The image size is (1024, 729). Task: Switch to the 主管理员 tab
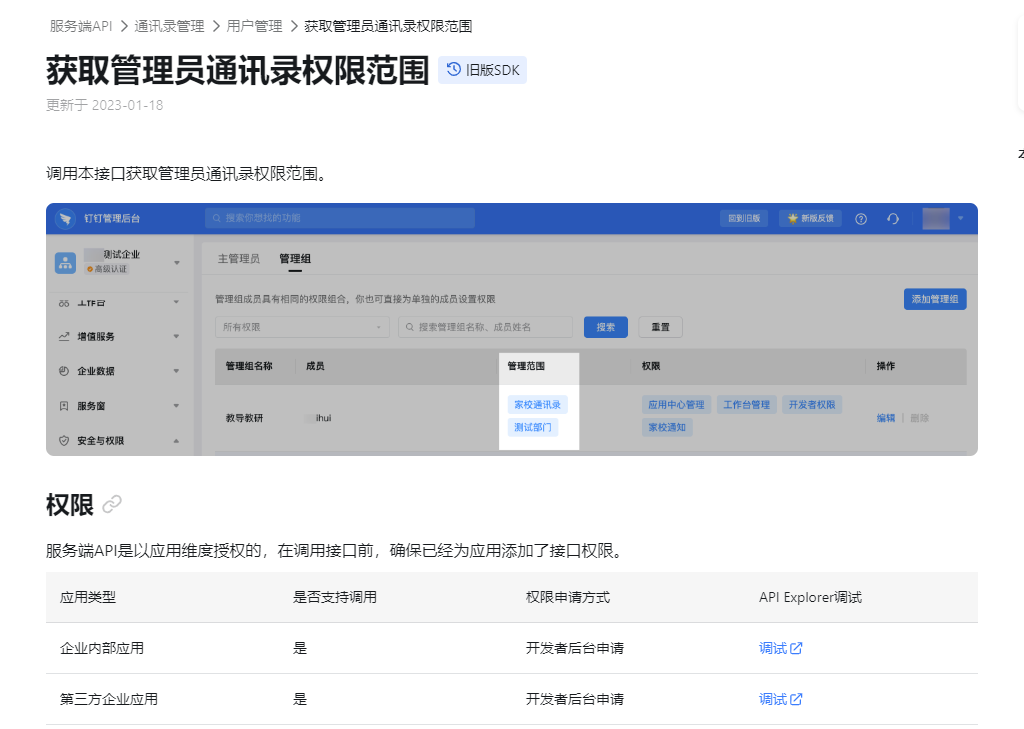click(238, 259)
